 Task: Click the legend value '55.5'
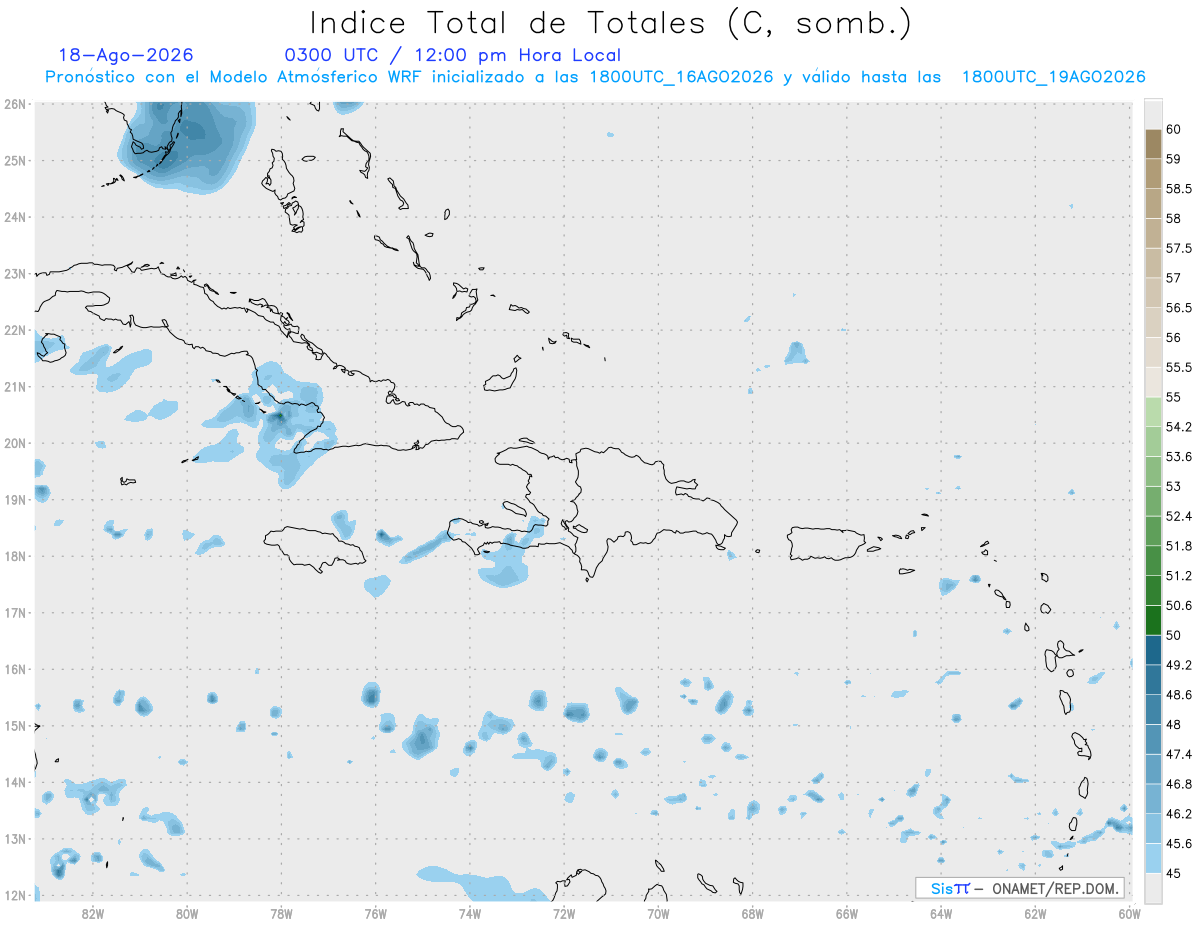1178,367
